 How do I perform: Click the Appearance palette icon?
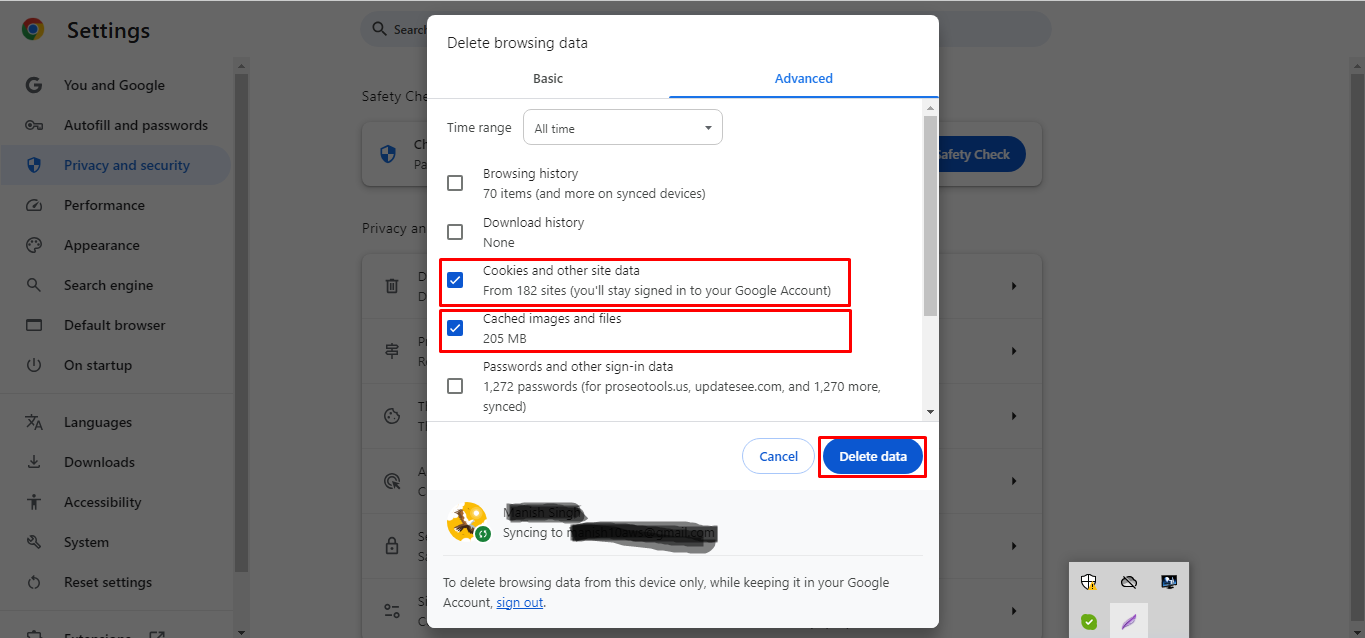click(x=34, y=245)
